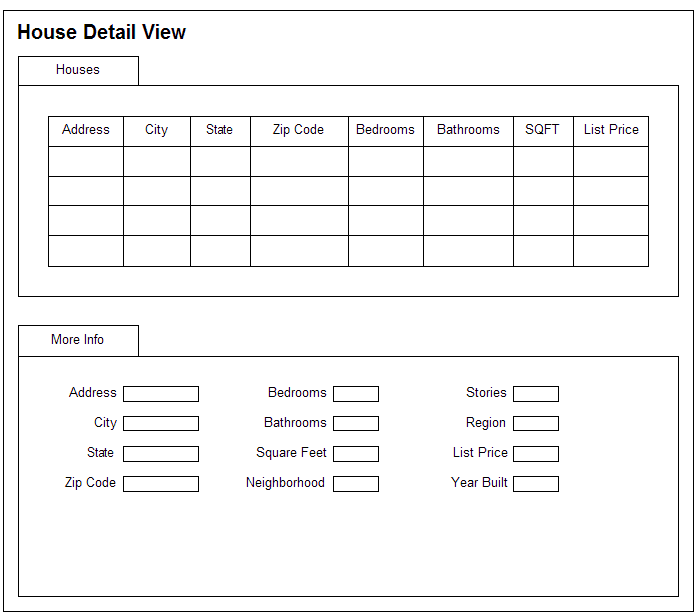Click the Bathrooms column header in the table

click(x=468, y=131)
